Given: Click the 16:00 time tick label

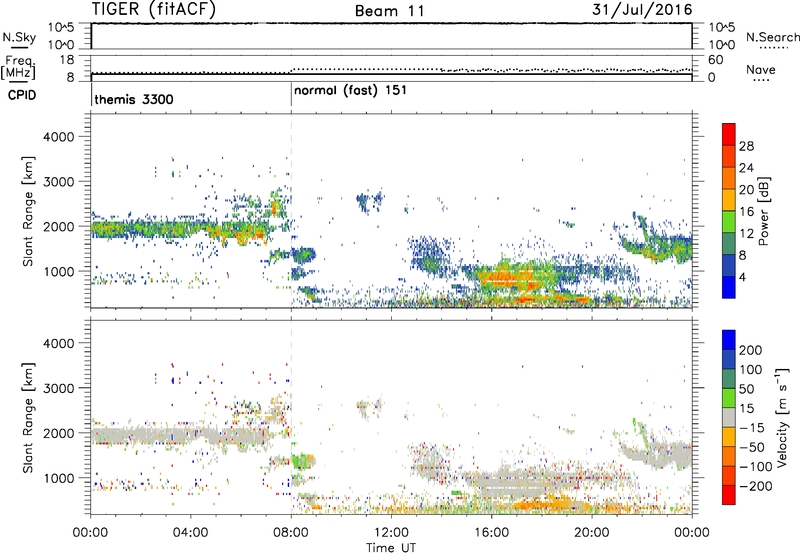Looking at the screenshot, I should tap(491, 533).
